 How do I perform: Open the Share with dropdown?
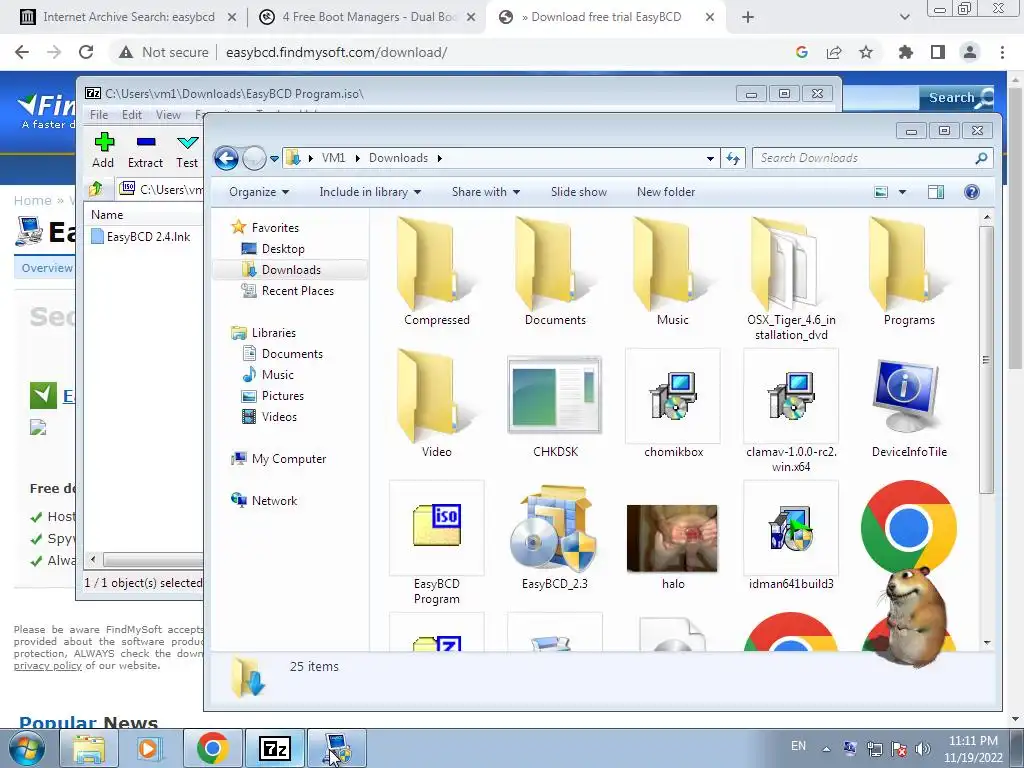[x=486, y=192]
